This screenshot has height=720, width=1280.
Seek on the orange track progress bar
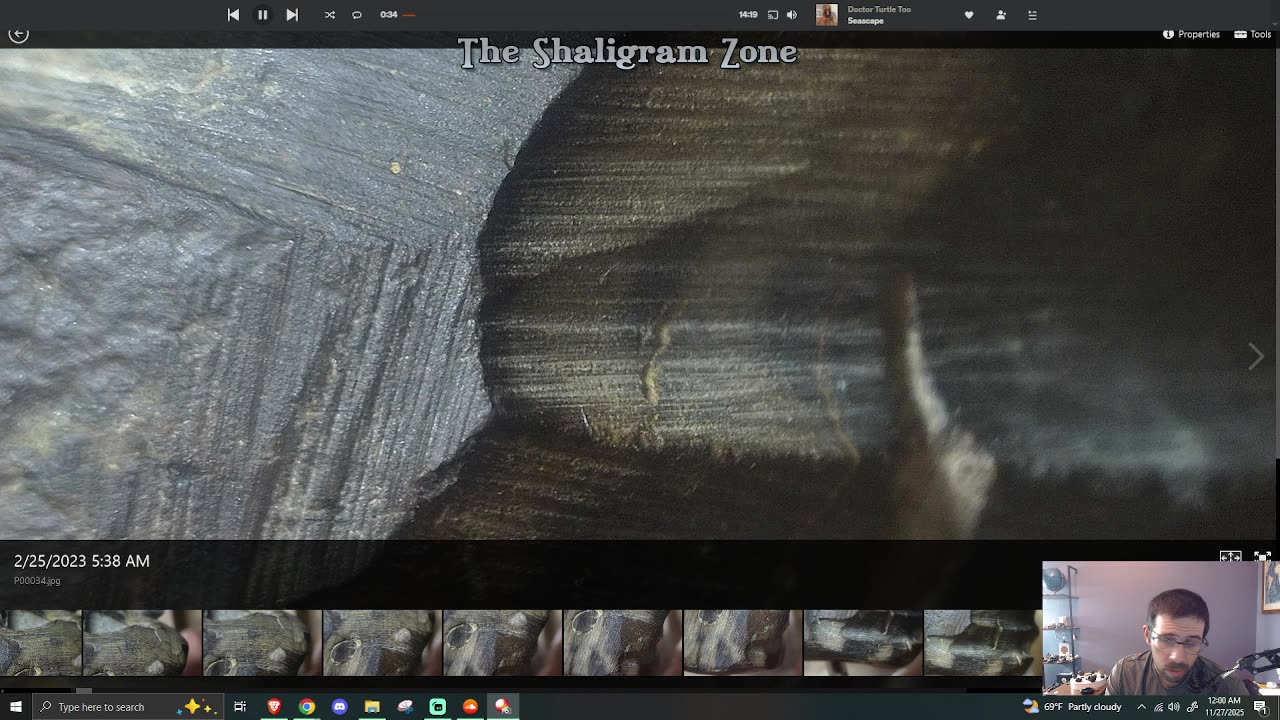coord(409,15)
